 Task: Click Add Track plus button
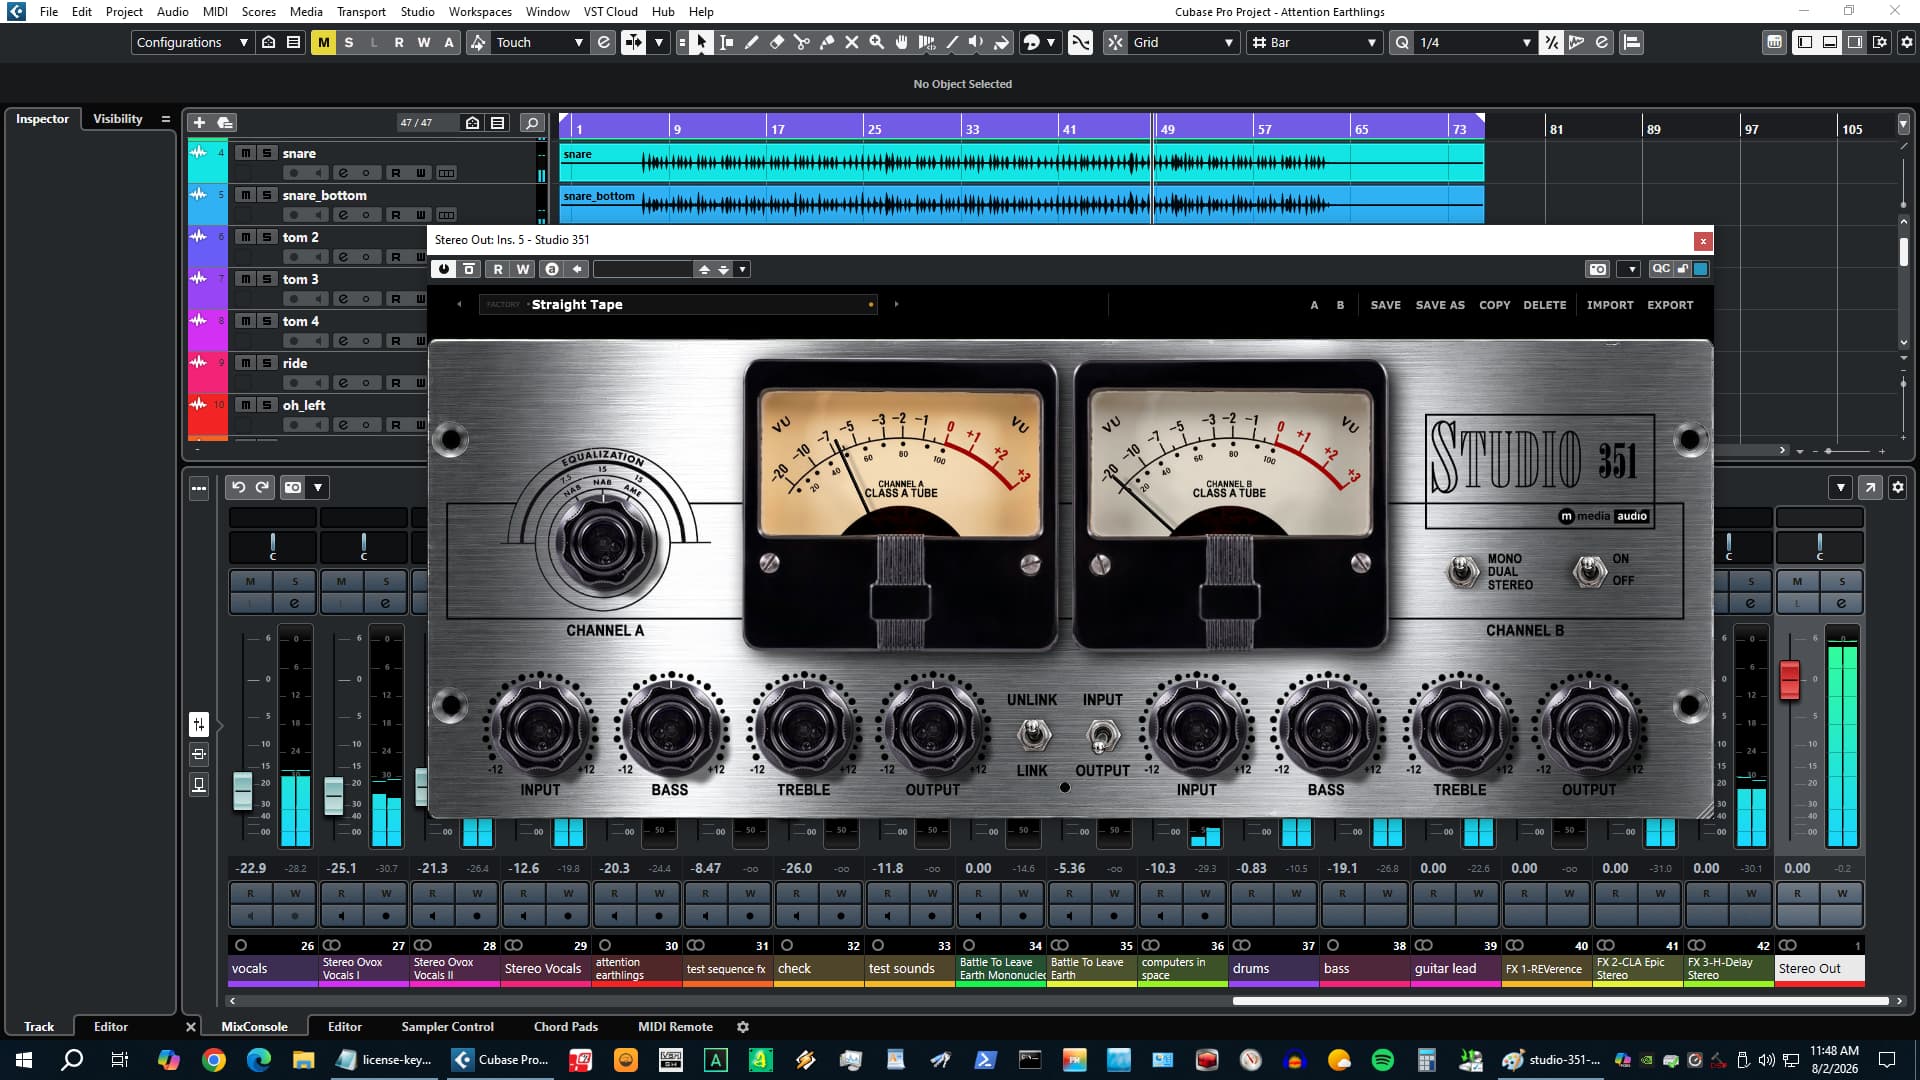[x=199, y=122]
